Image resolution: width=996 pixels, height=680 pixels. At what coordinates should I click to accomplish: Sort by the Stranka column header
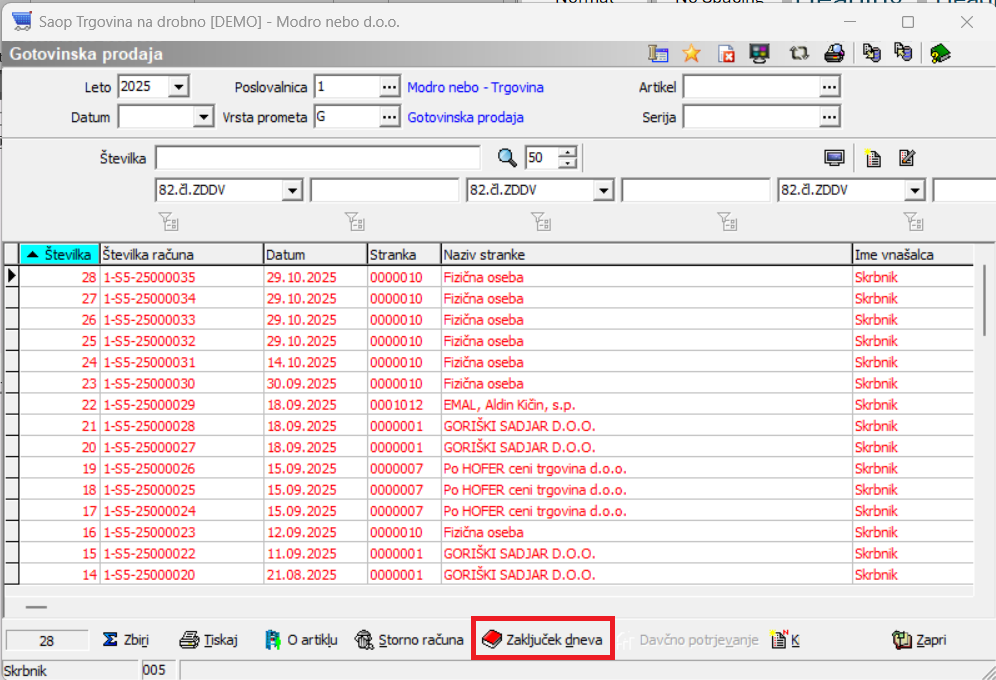tap(405, 255)
